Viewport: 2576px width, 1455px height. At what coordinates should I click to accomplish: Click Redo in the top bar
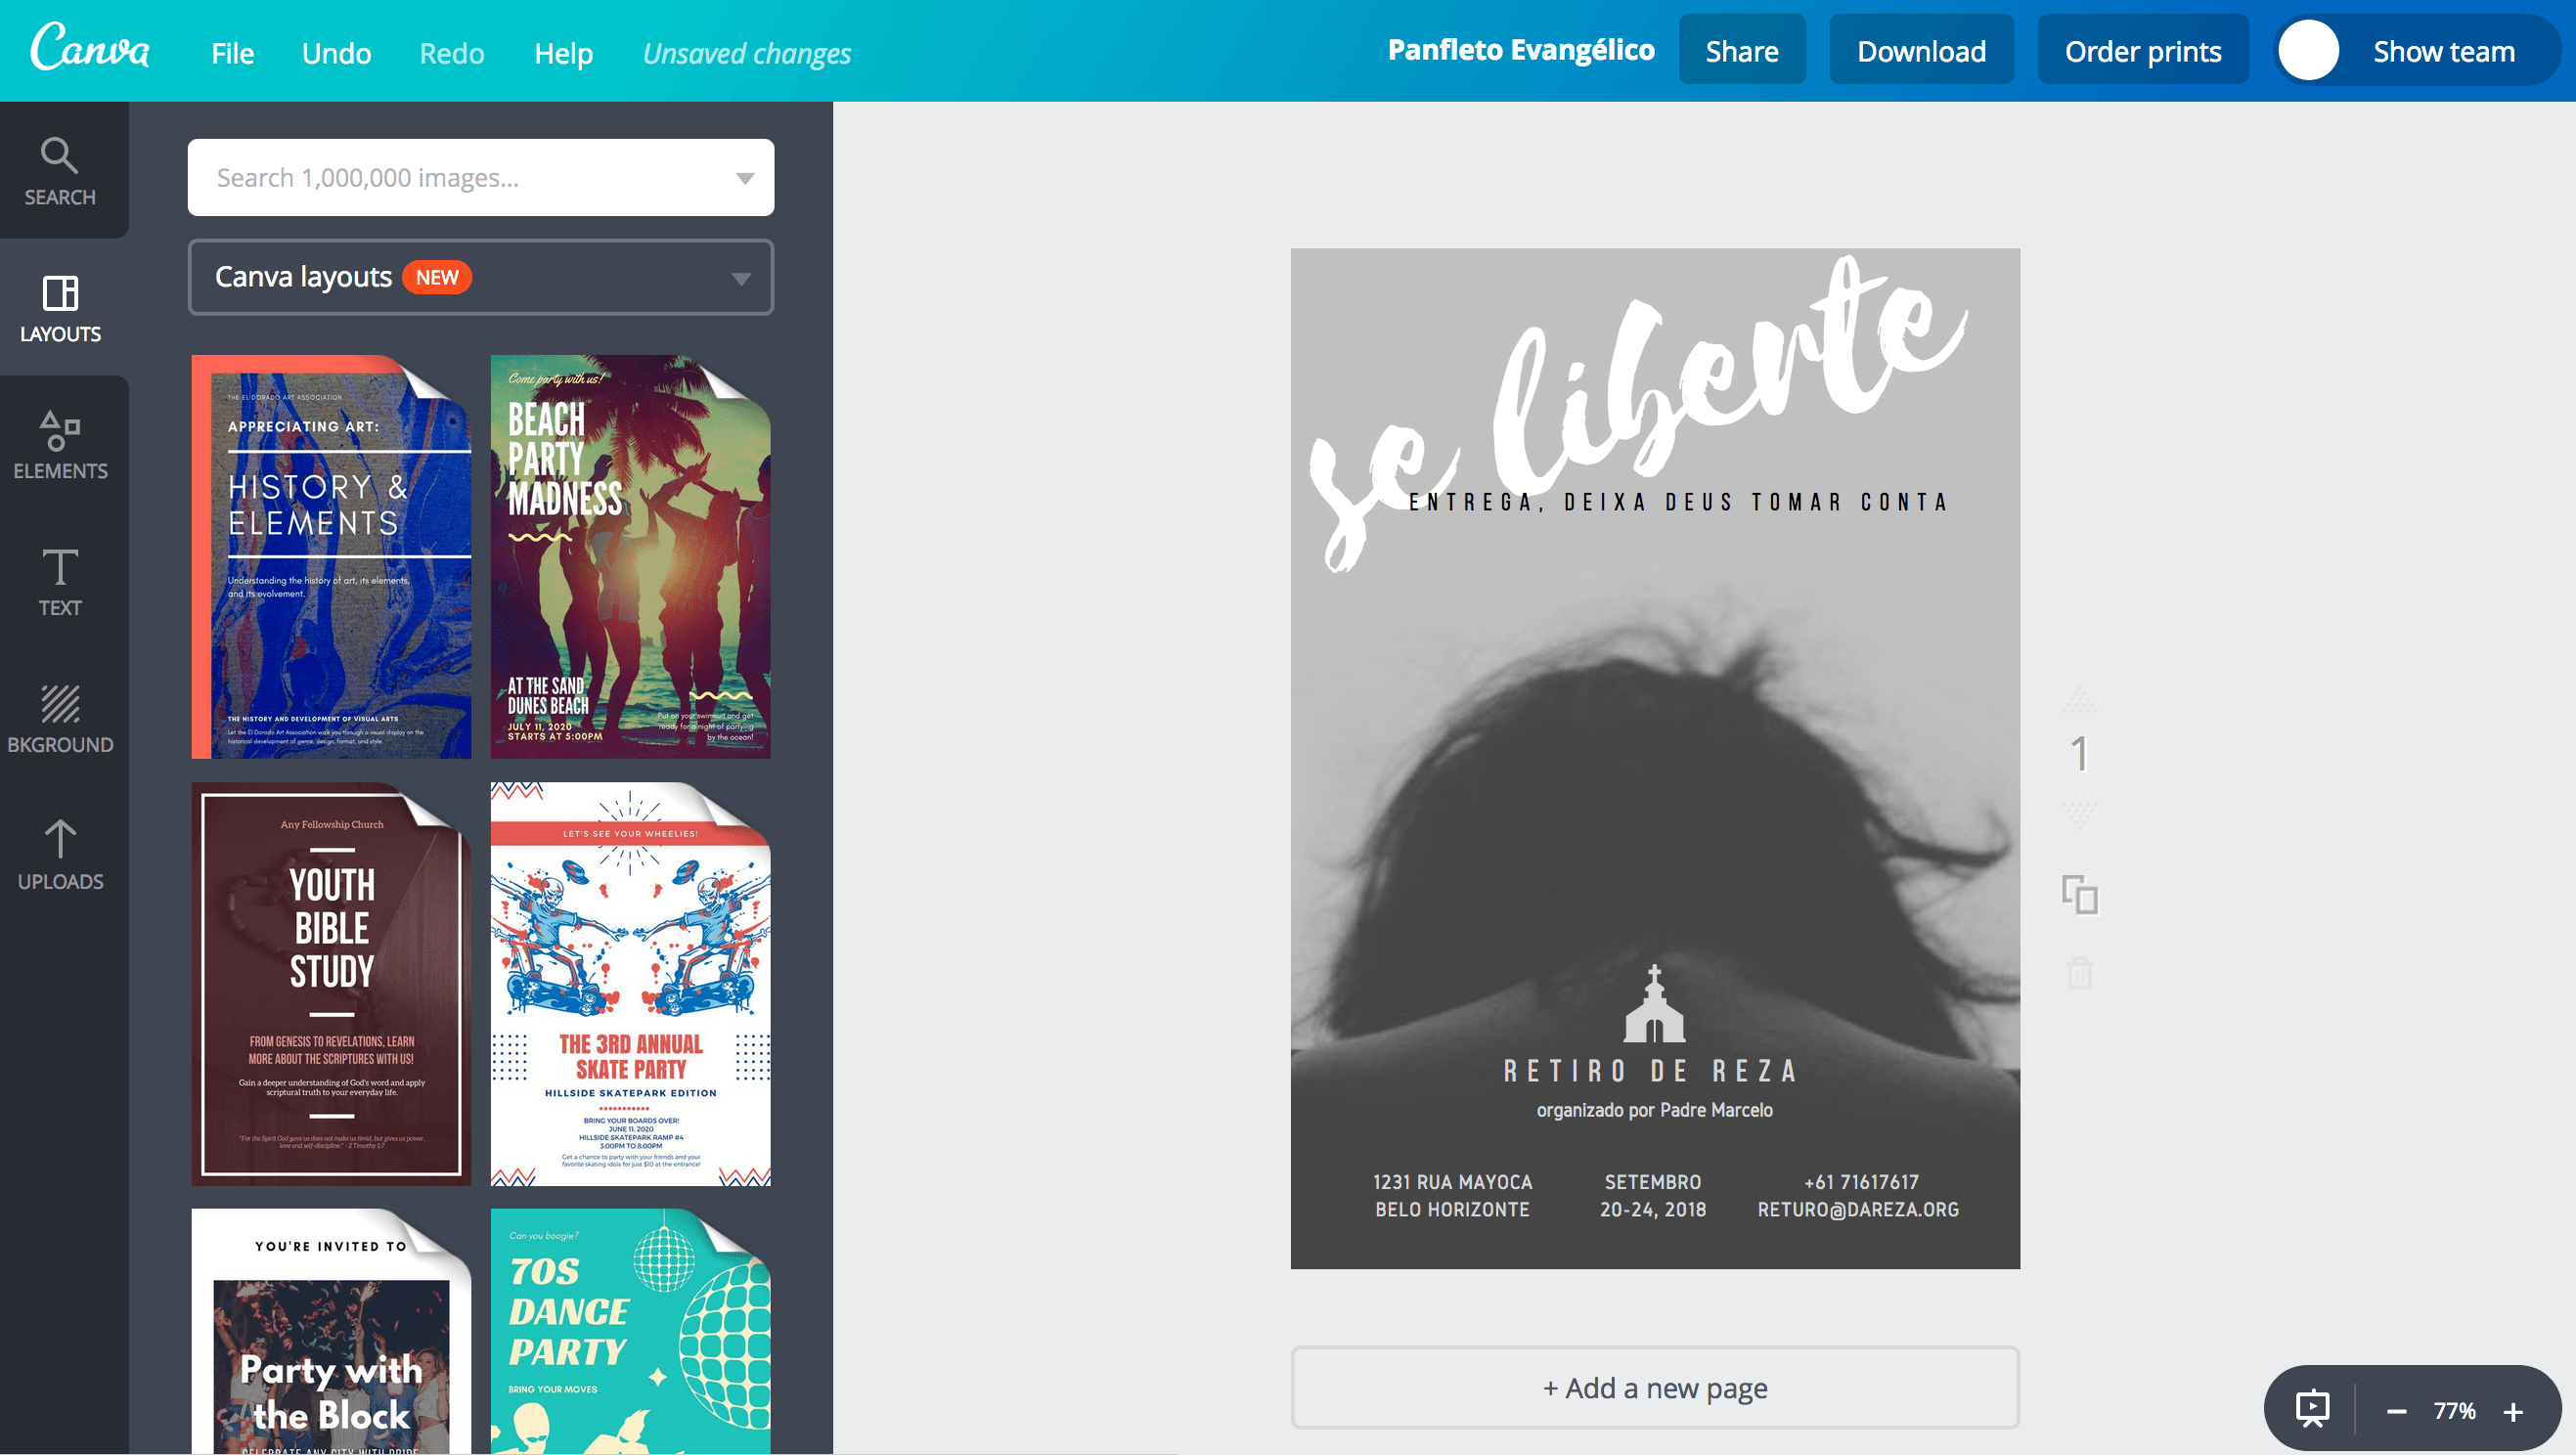point(452,53)
